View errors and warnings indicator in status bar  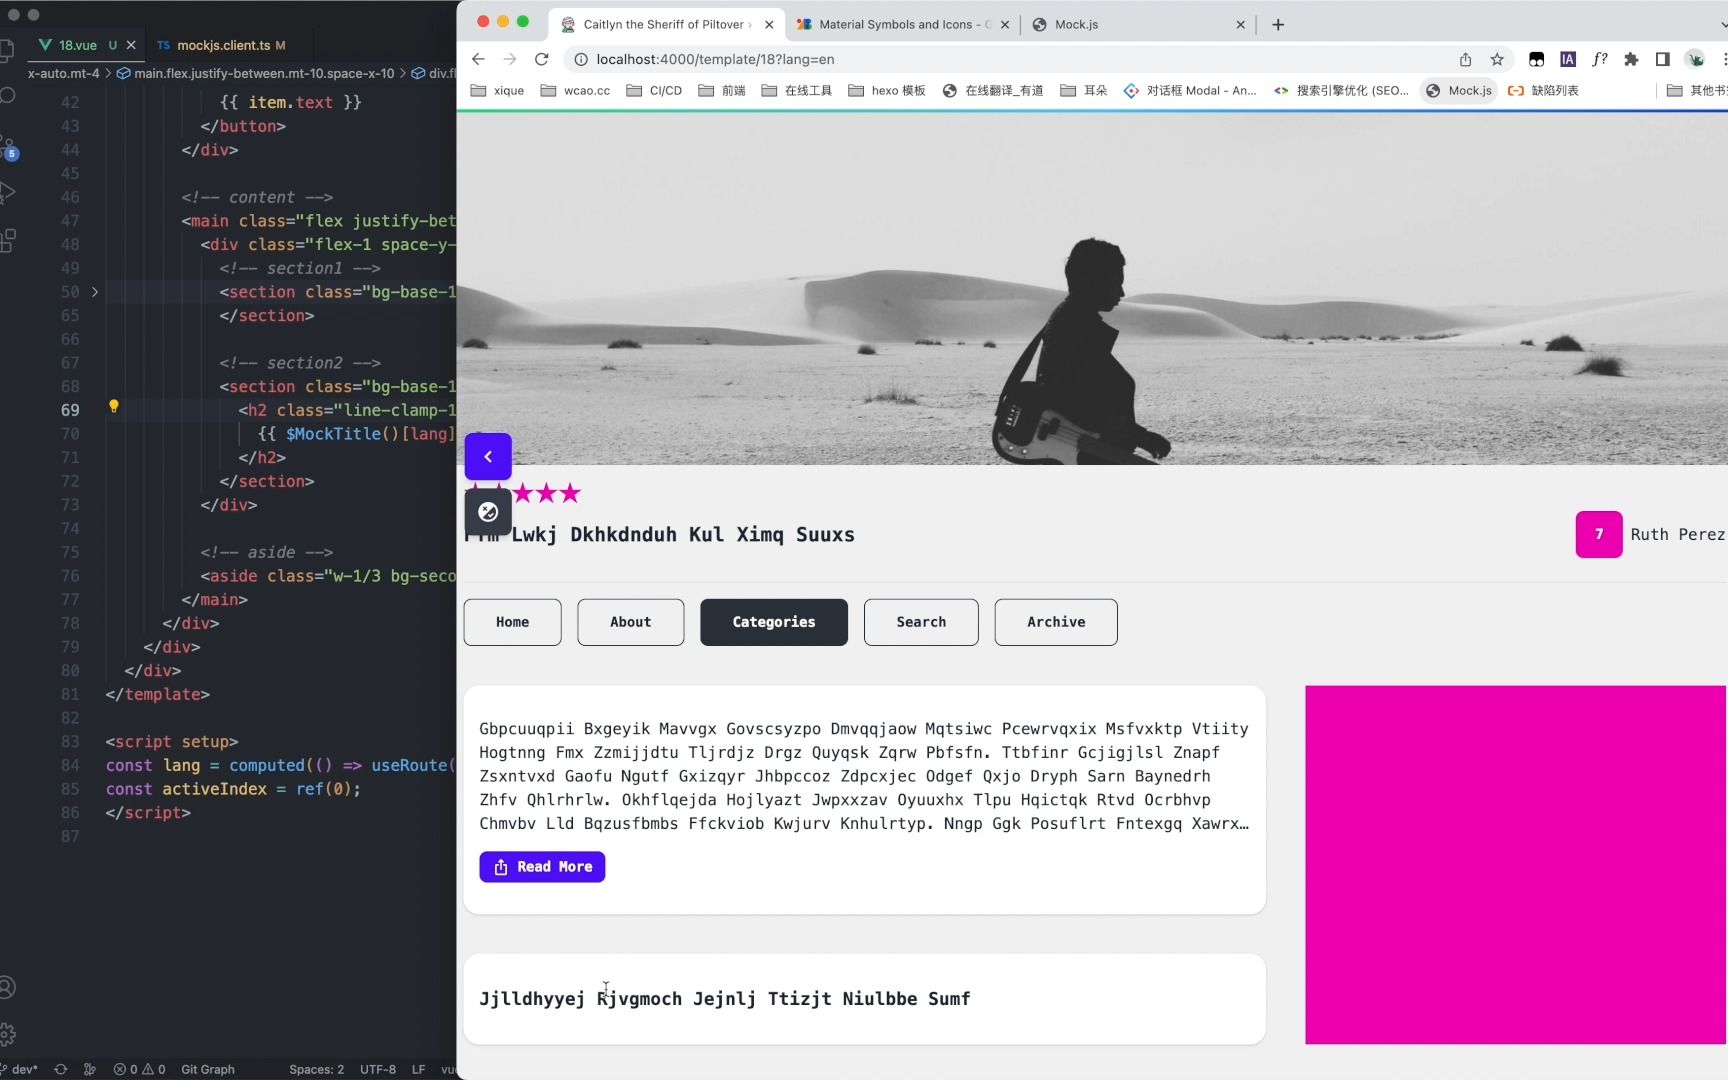click(139, 1069)
